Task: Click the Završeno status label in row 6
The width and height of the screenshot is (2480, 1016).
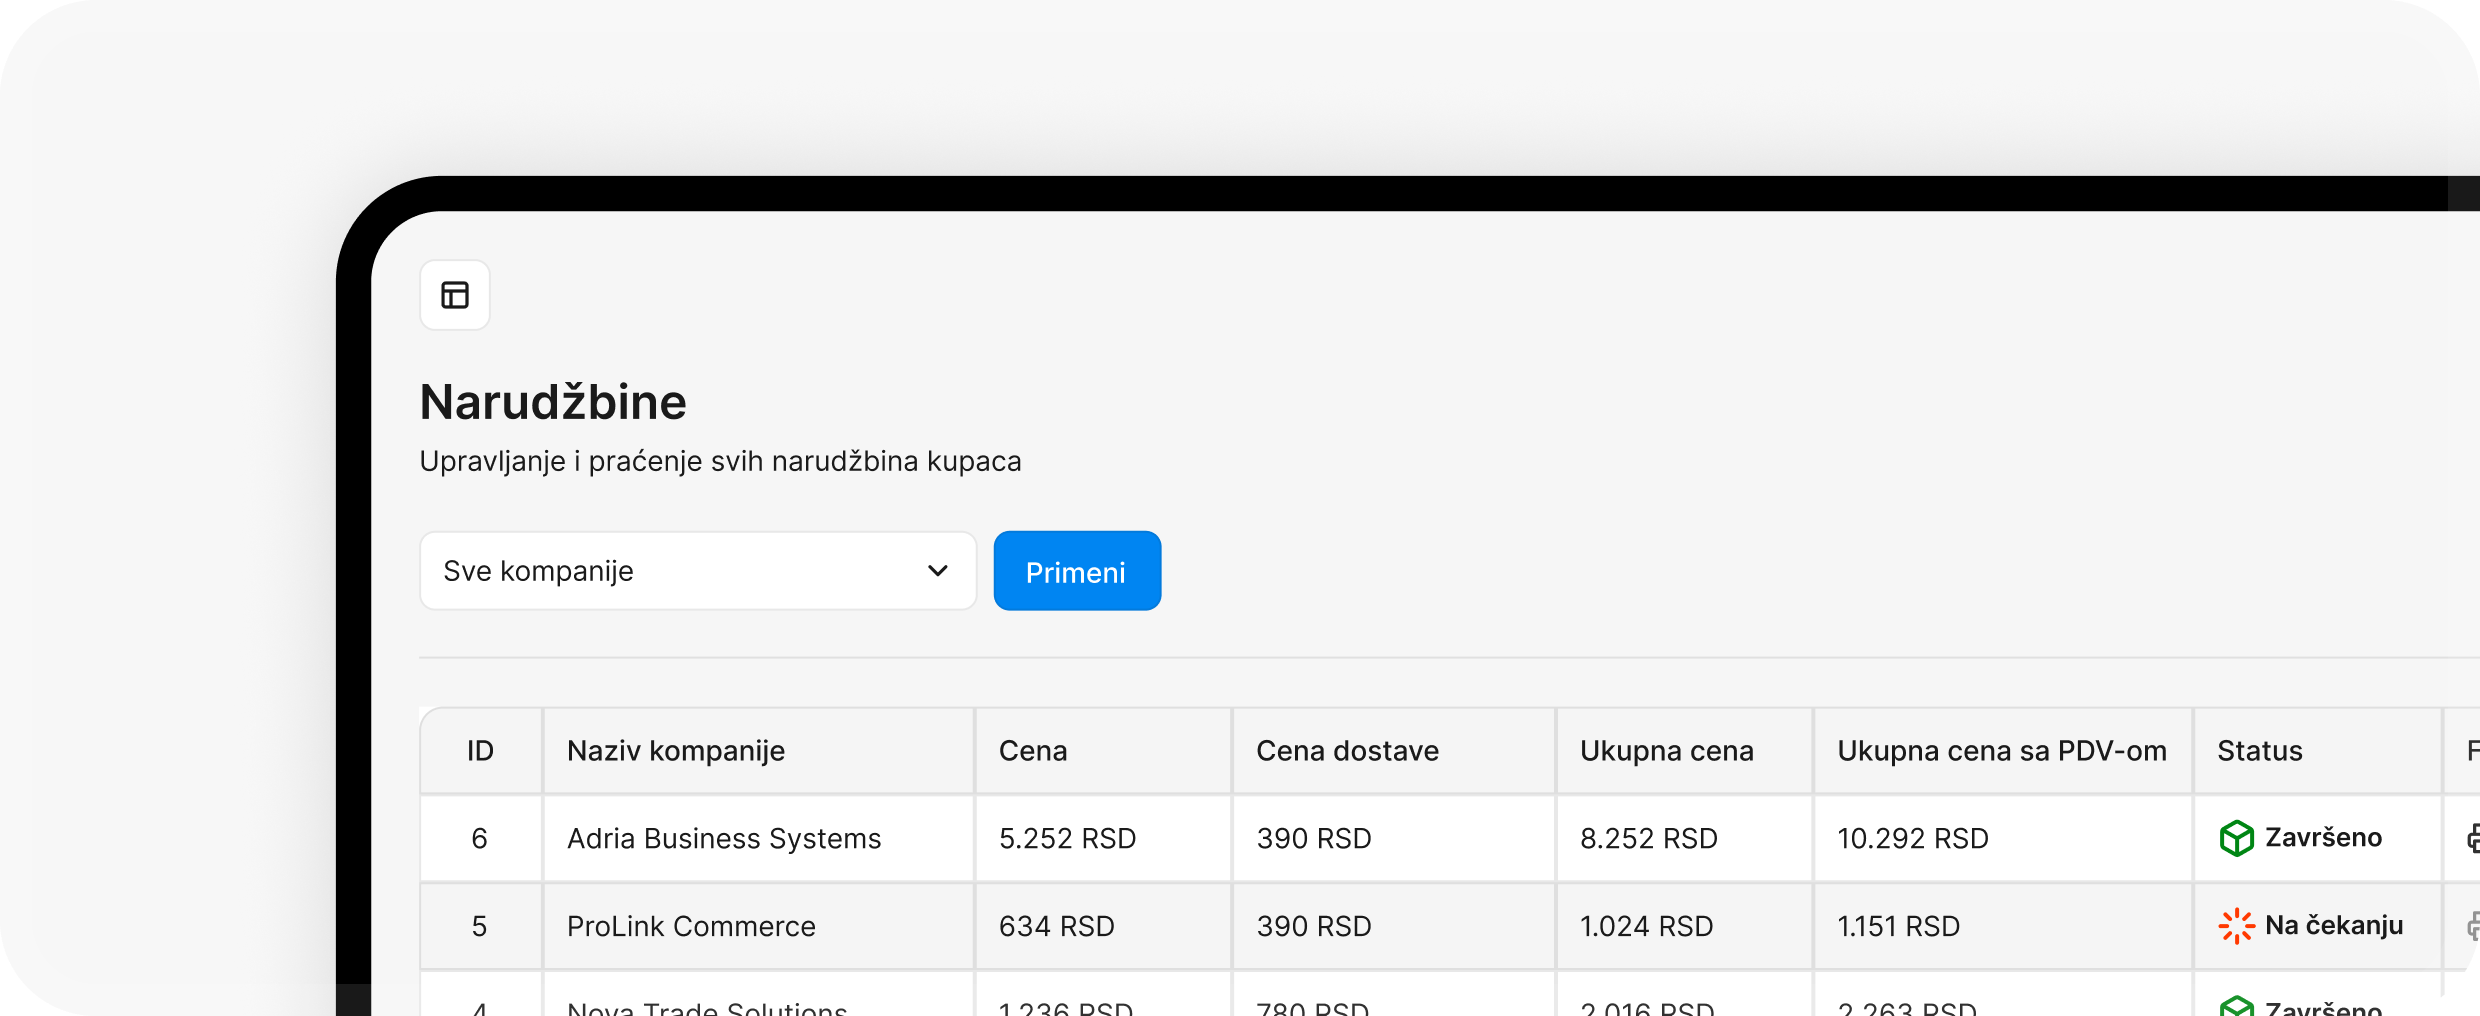Action: tap(2323, 837)
